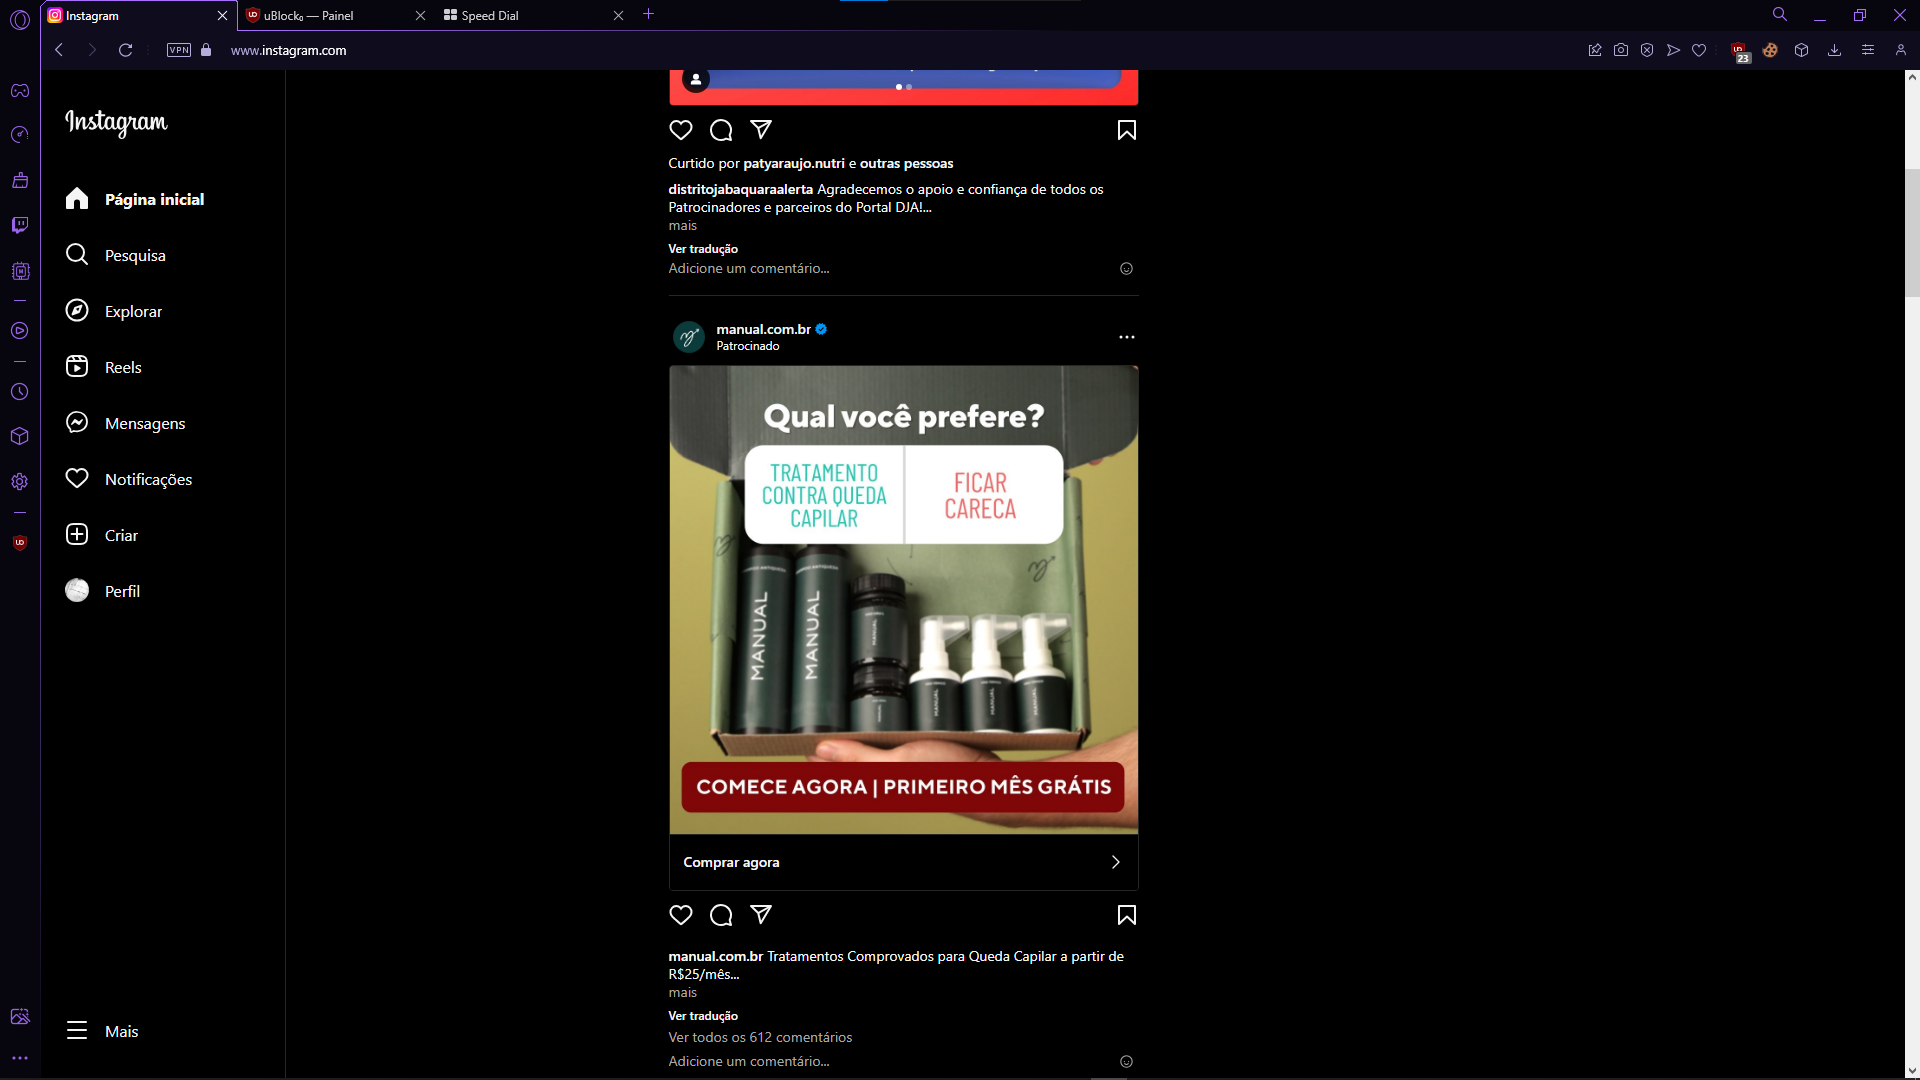Like the manual.com.br sponsored post

click(681, 915)
